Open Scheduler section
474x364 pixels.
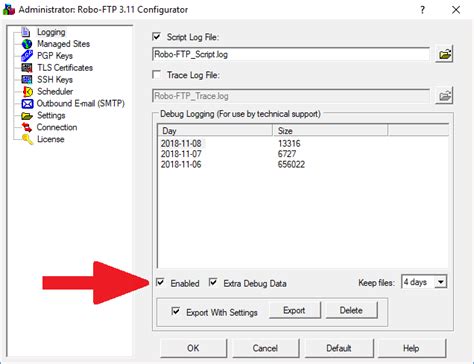point(55,92)
